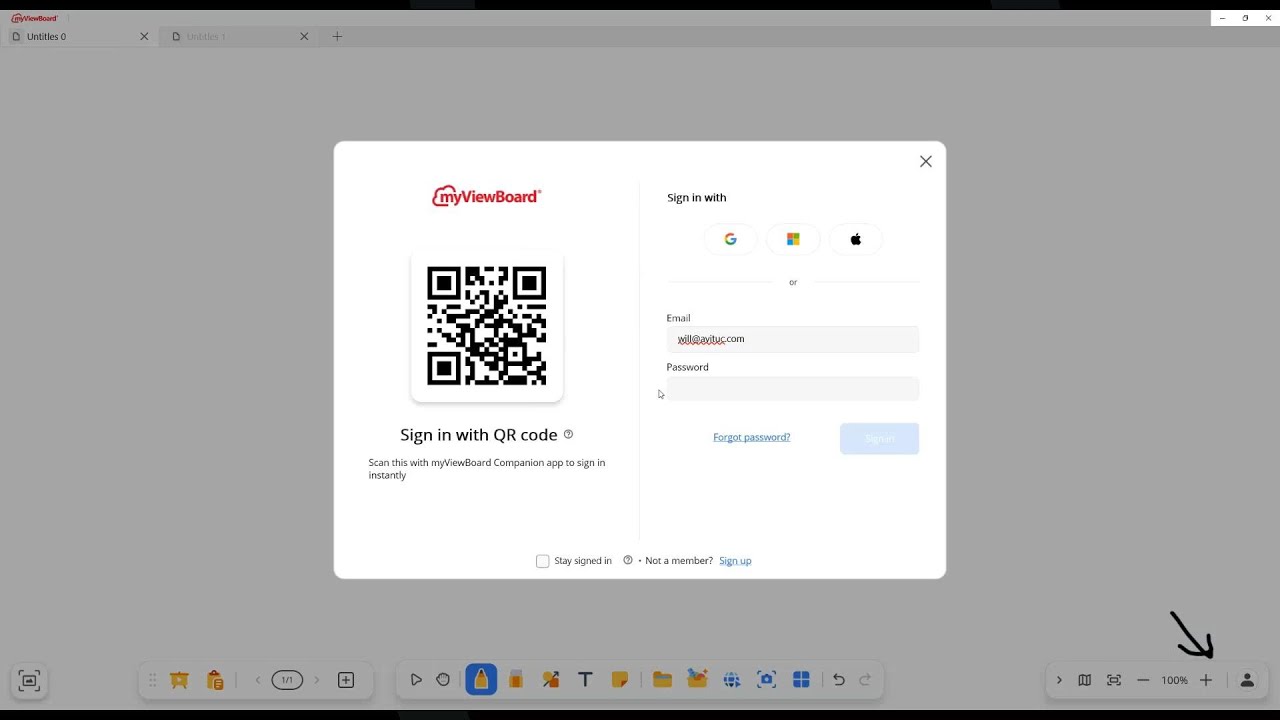The image size is (1280, 720).
Task: Zoom in with the plus button
Action: (1206, 680)
